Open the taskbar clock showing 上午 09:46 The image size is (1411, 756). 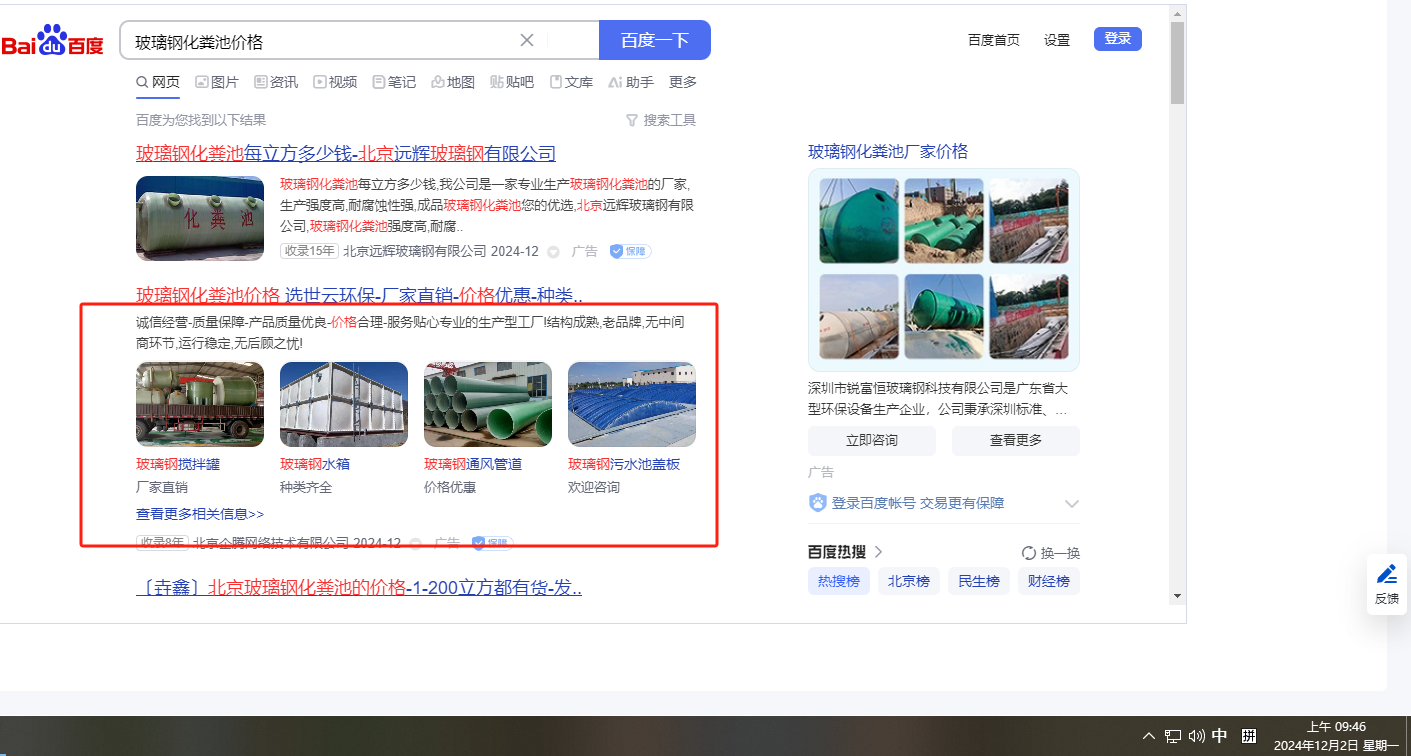(1337, 736)
